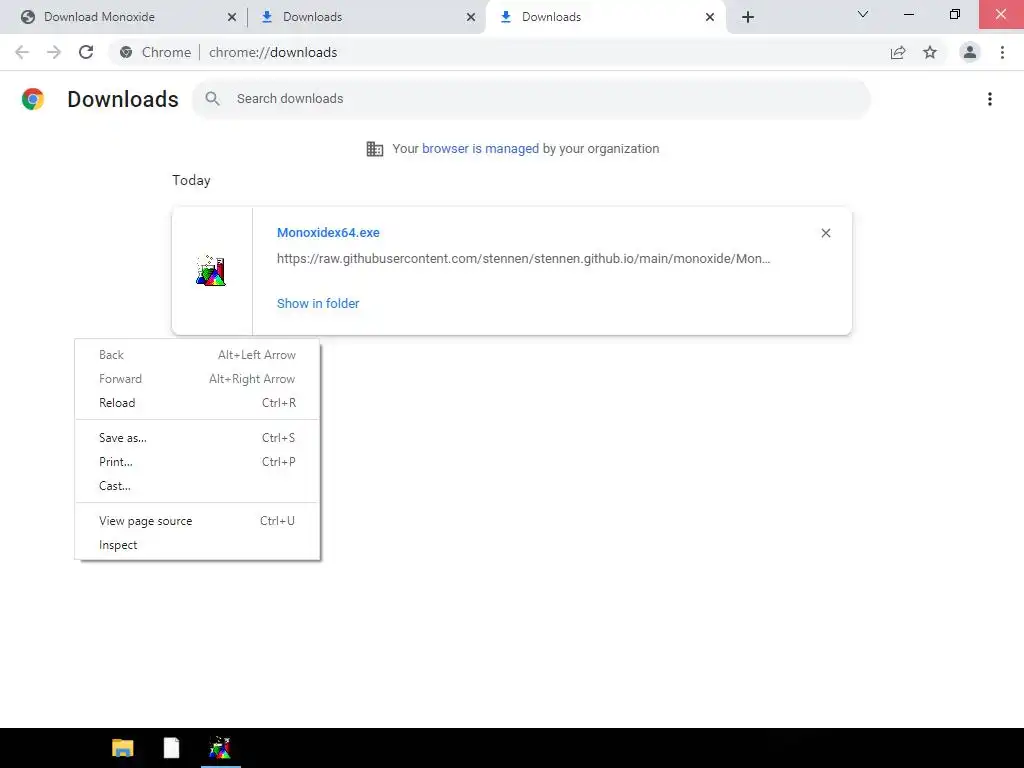This screenshot has width=1024, height=768.
Task: Open the Downloads page more actions menu
Action: click(x=990, y=99)
